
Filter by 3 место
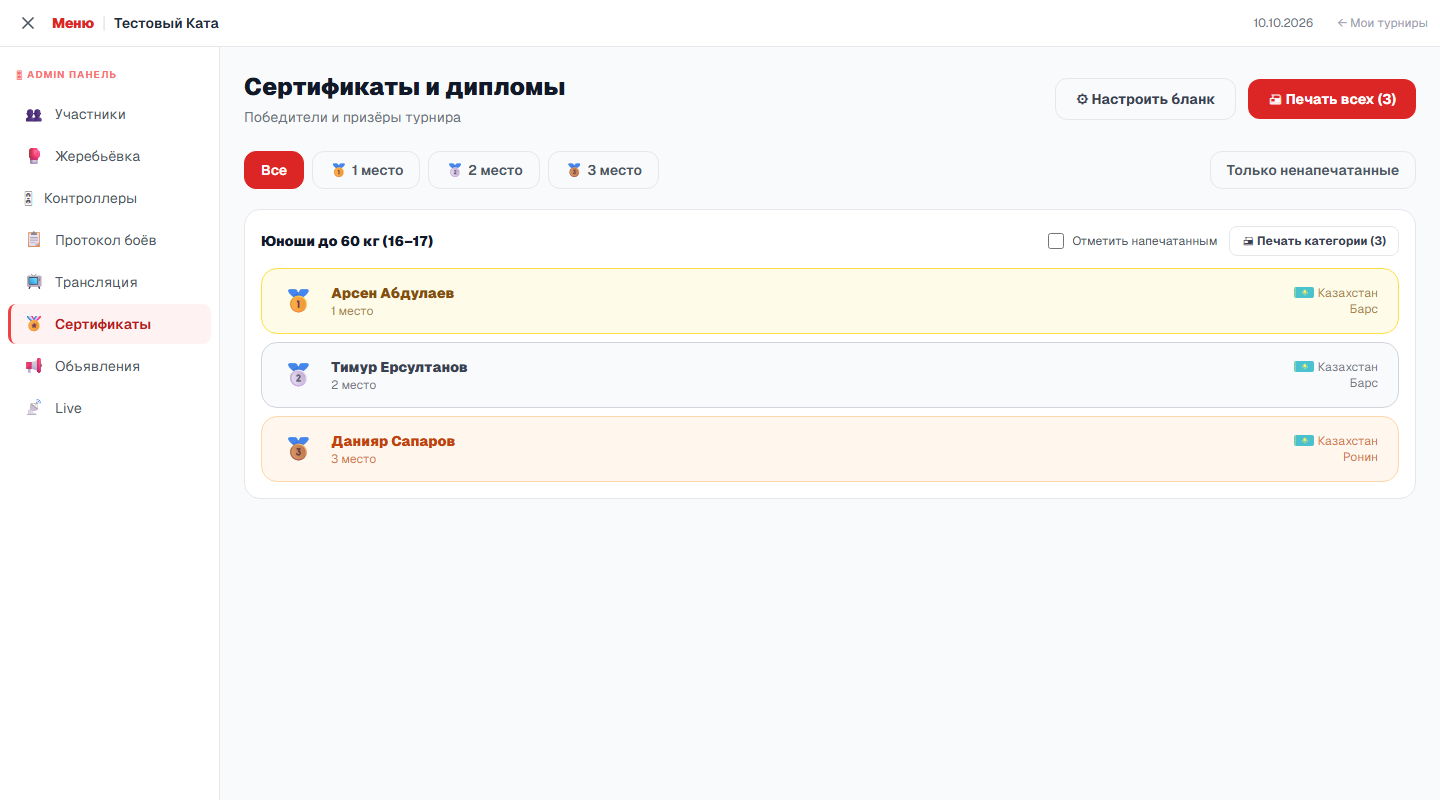tap(603, 170)
